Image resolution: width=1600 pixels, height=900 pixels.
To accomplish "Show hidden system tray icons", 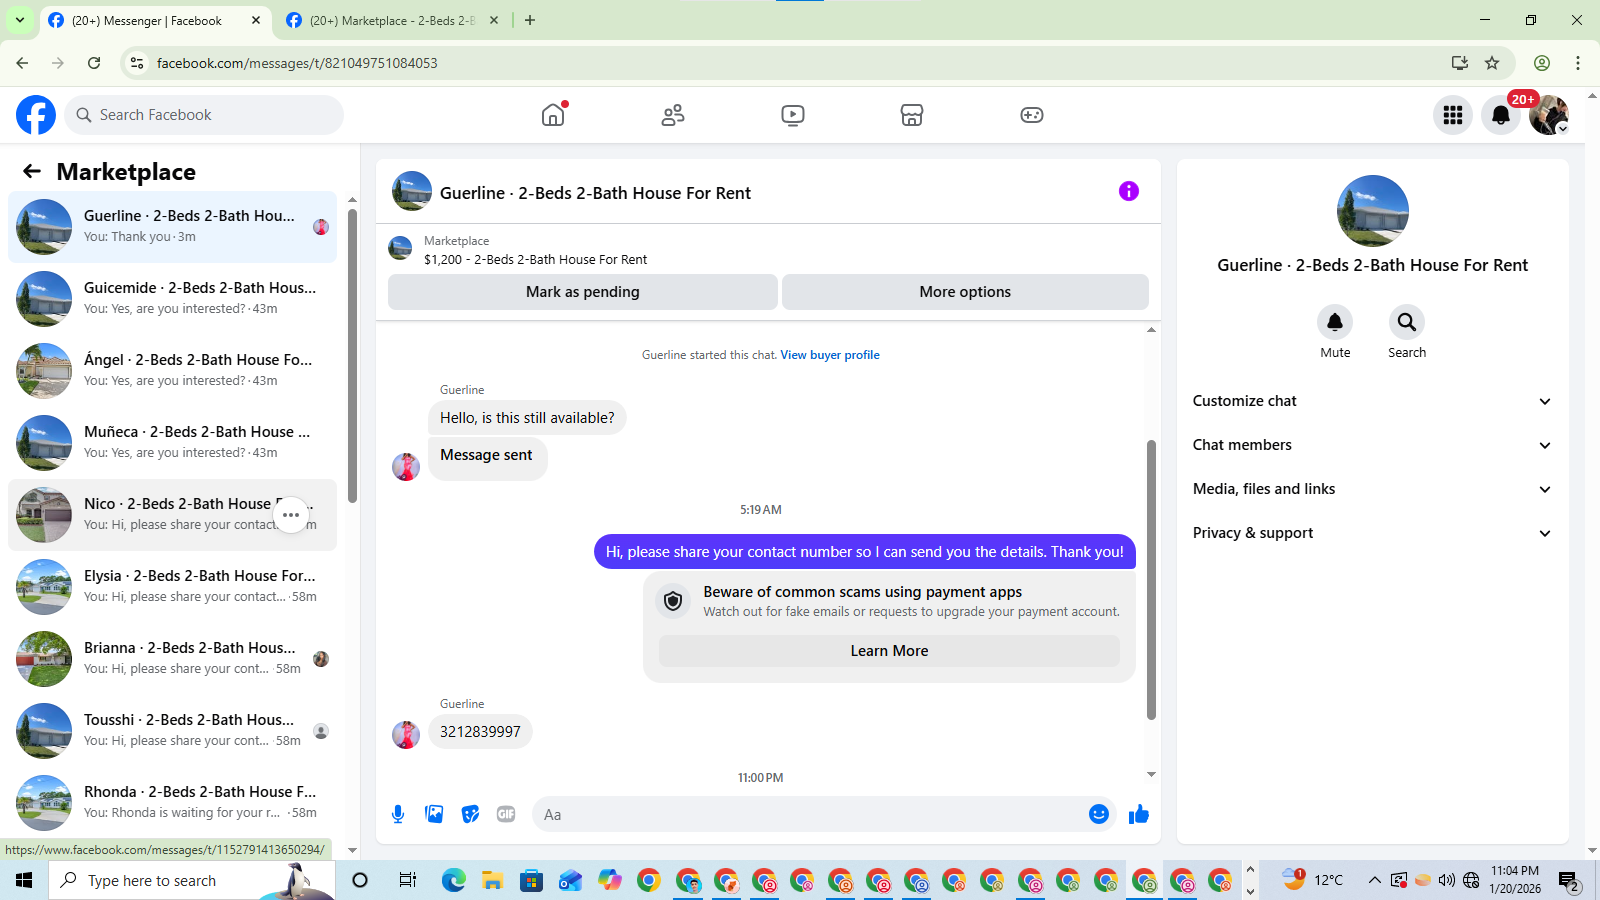I will point(1374,880).
